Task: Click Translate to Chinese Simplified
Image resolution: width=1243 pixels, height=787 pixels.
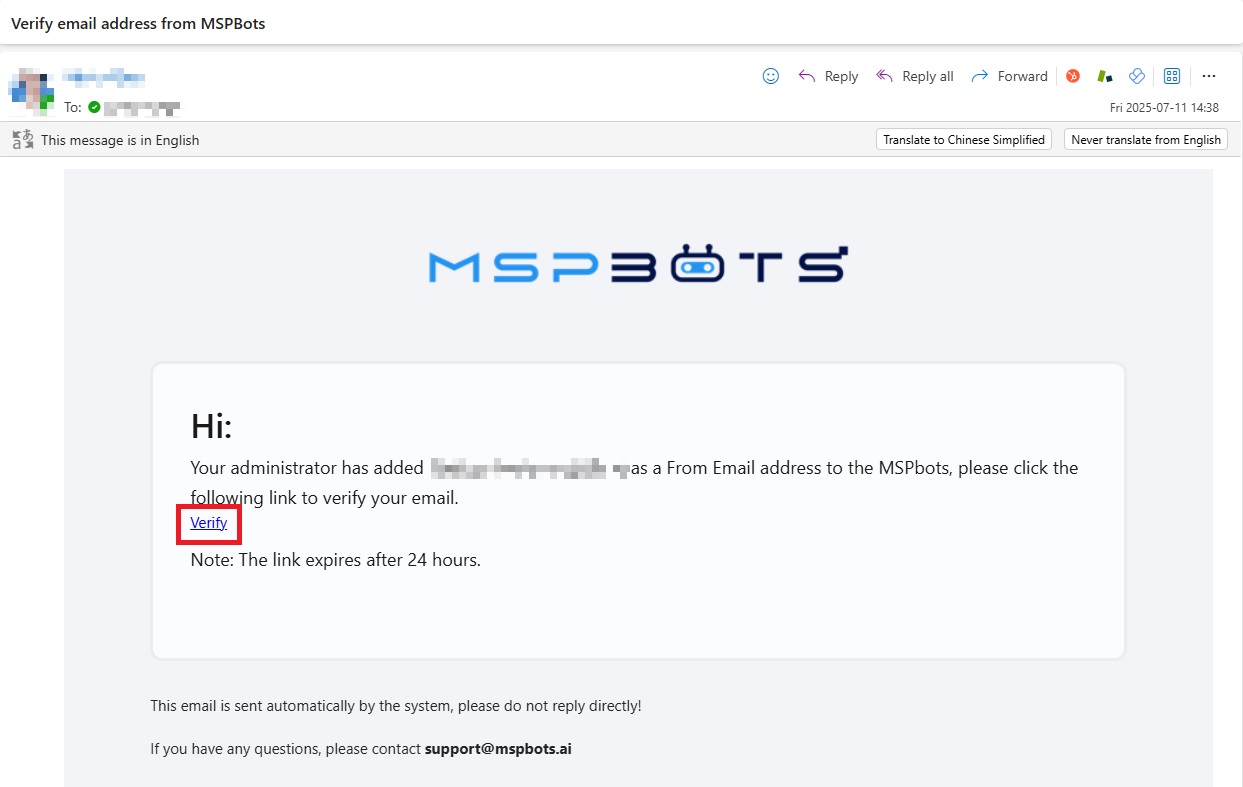Action: 962,139
